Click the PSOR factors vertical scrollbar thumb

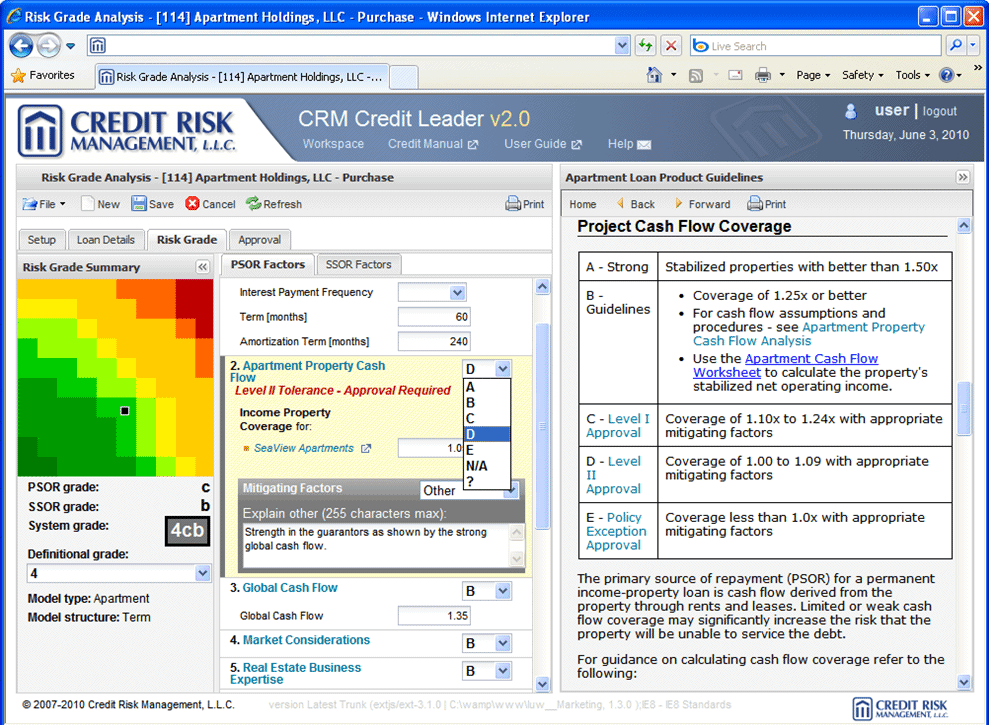[542, 426]
